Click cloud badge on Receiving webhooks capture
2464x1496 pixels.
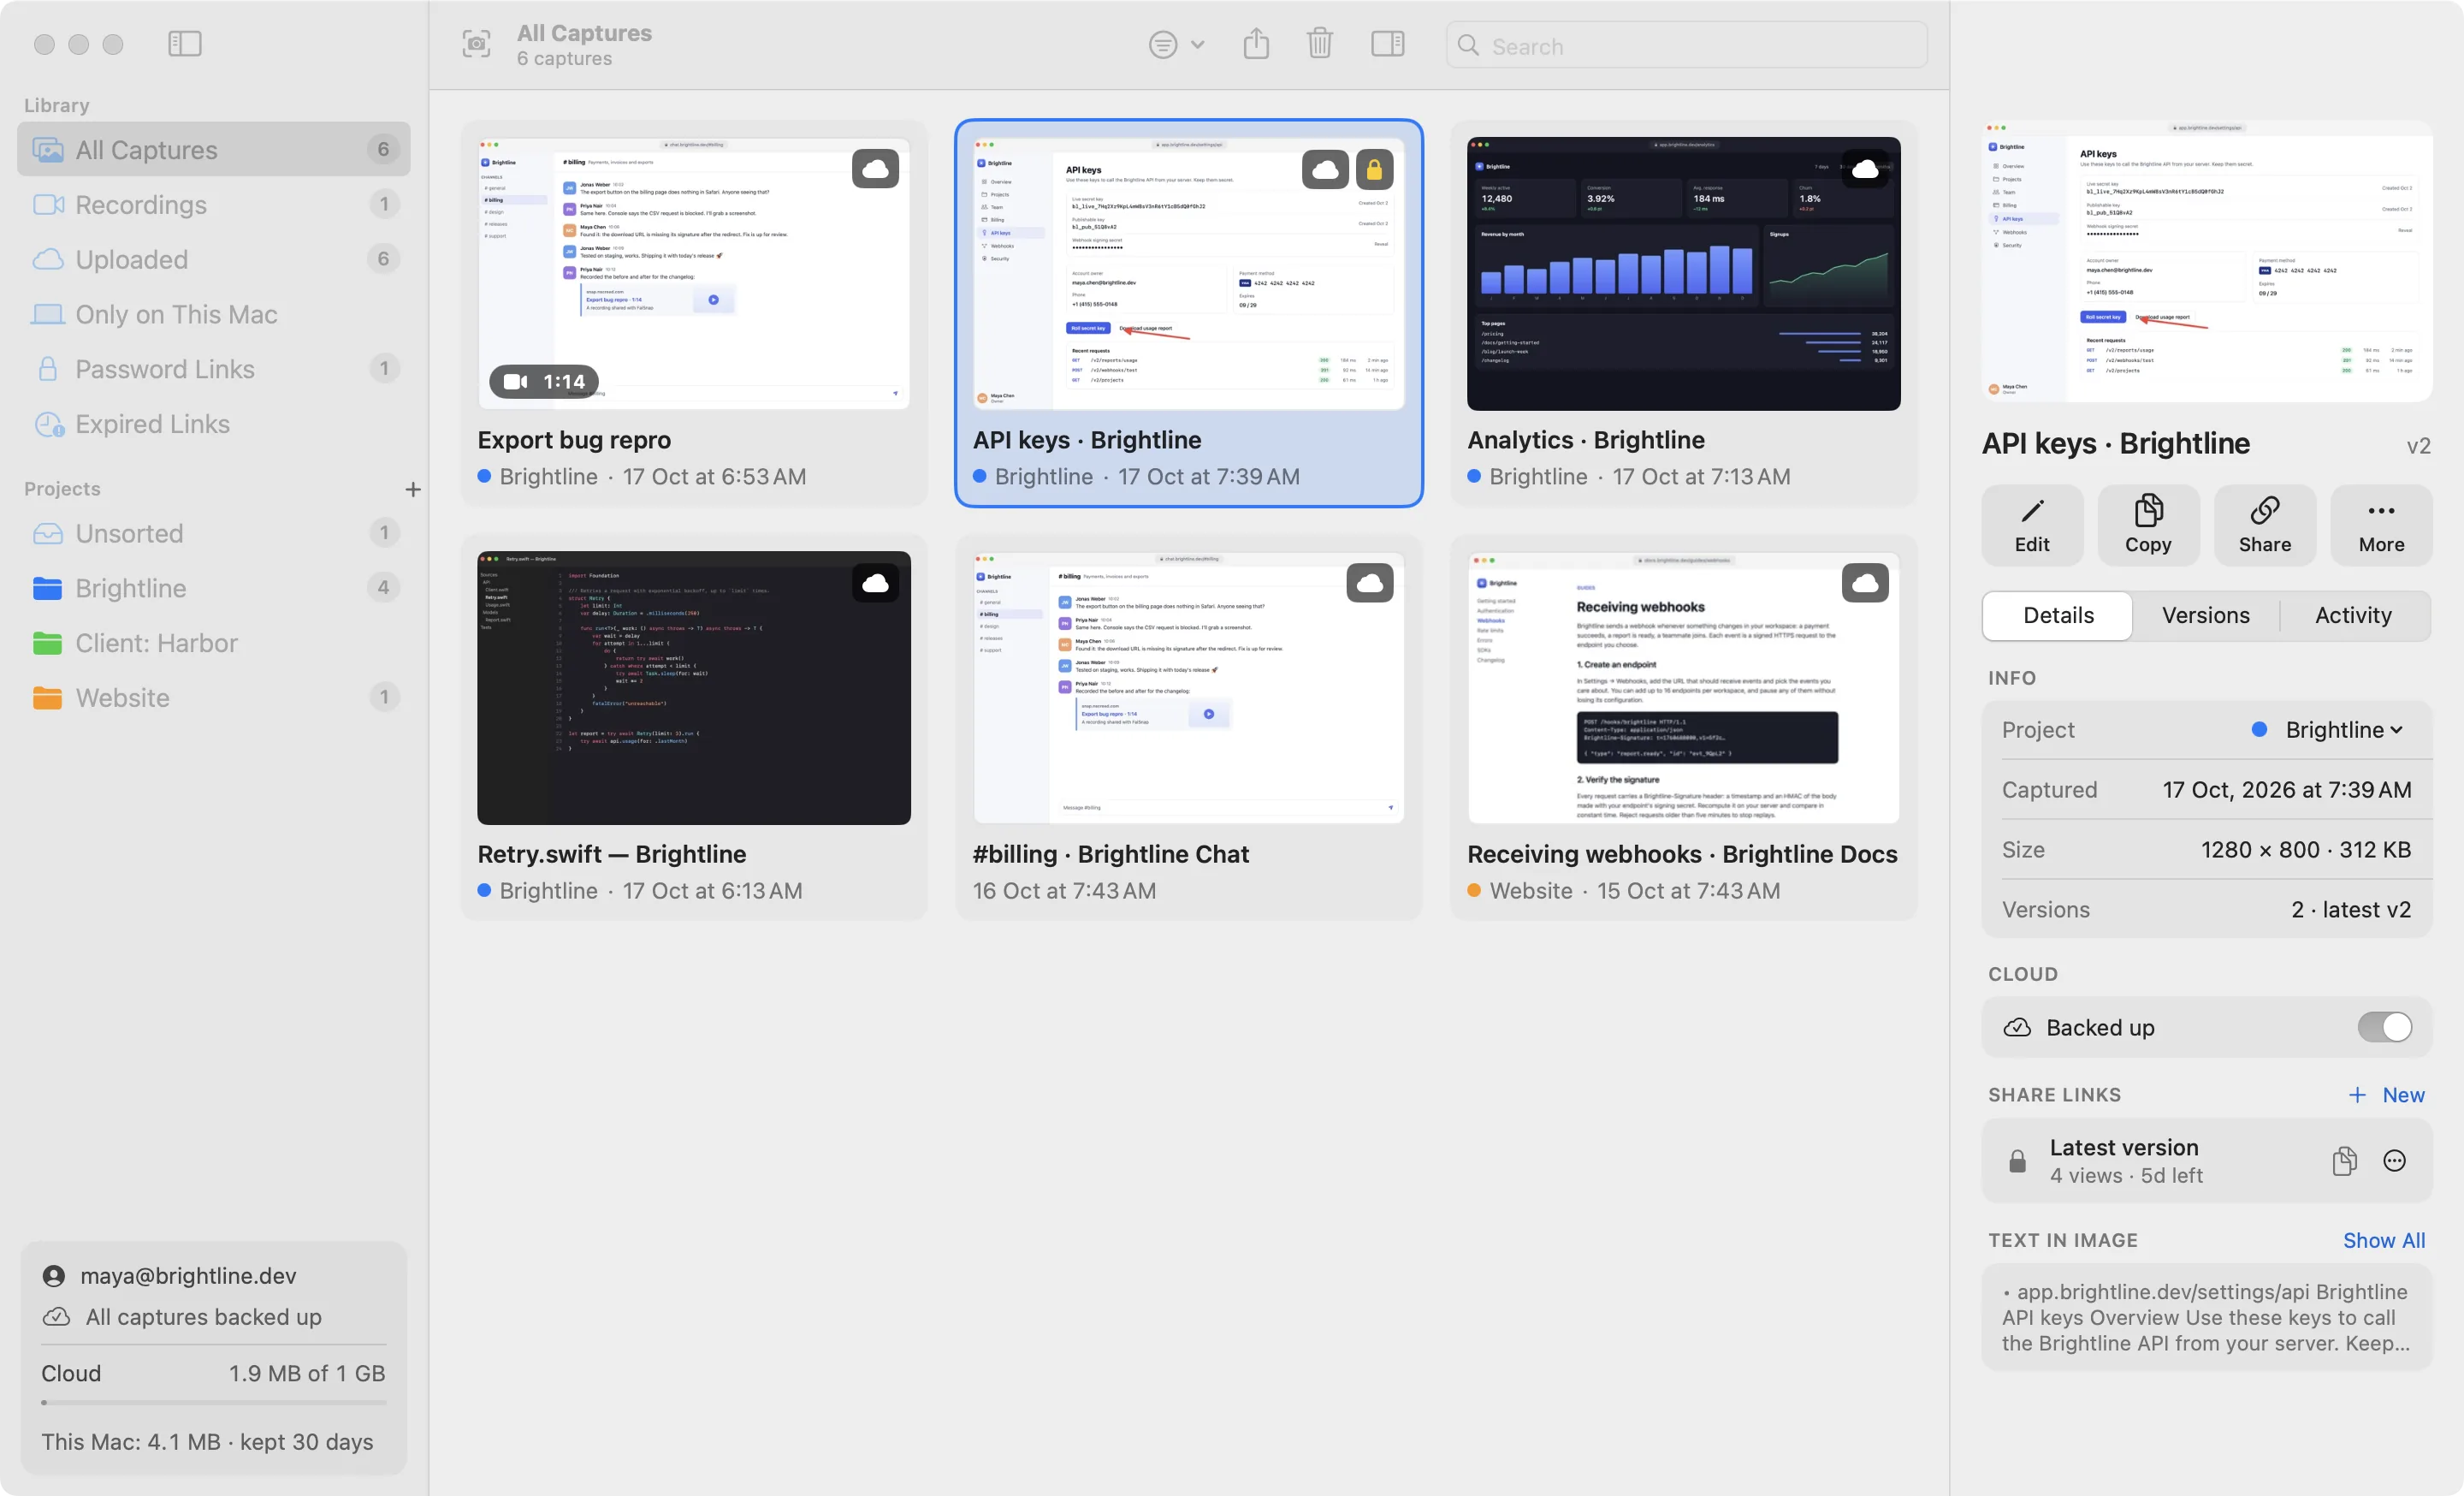coord(1865,583)
